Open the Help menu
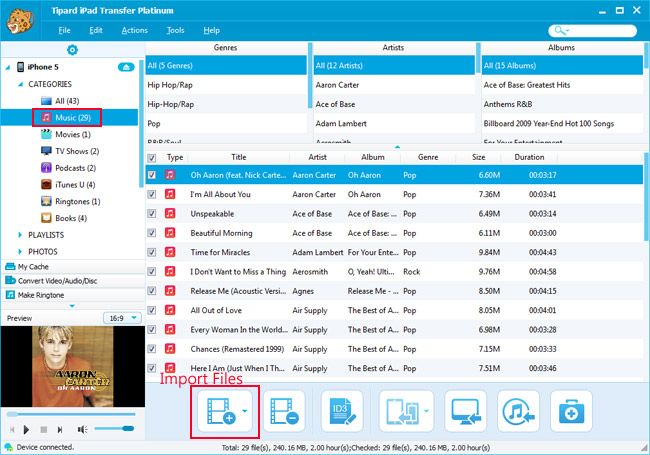The image size is (650, 455). (x=211, y=30)
